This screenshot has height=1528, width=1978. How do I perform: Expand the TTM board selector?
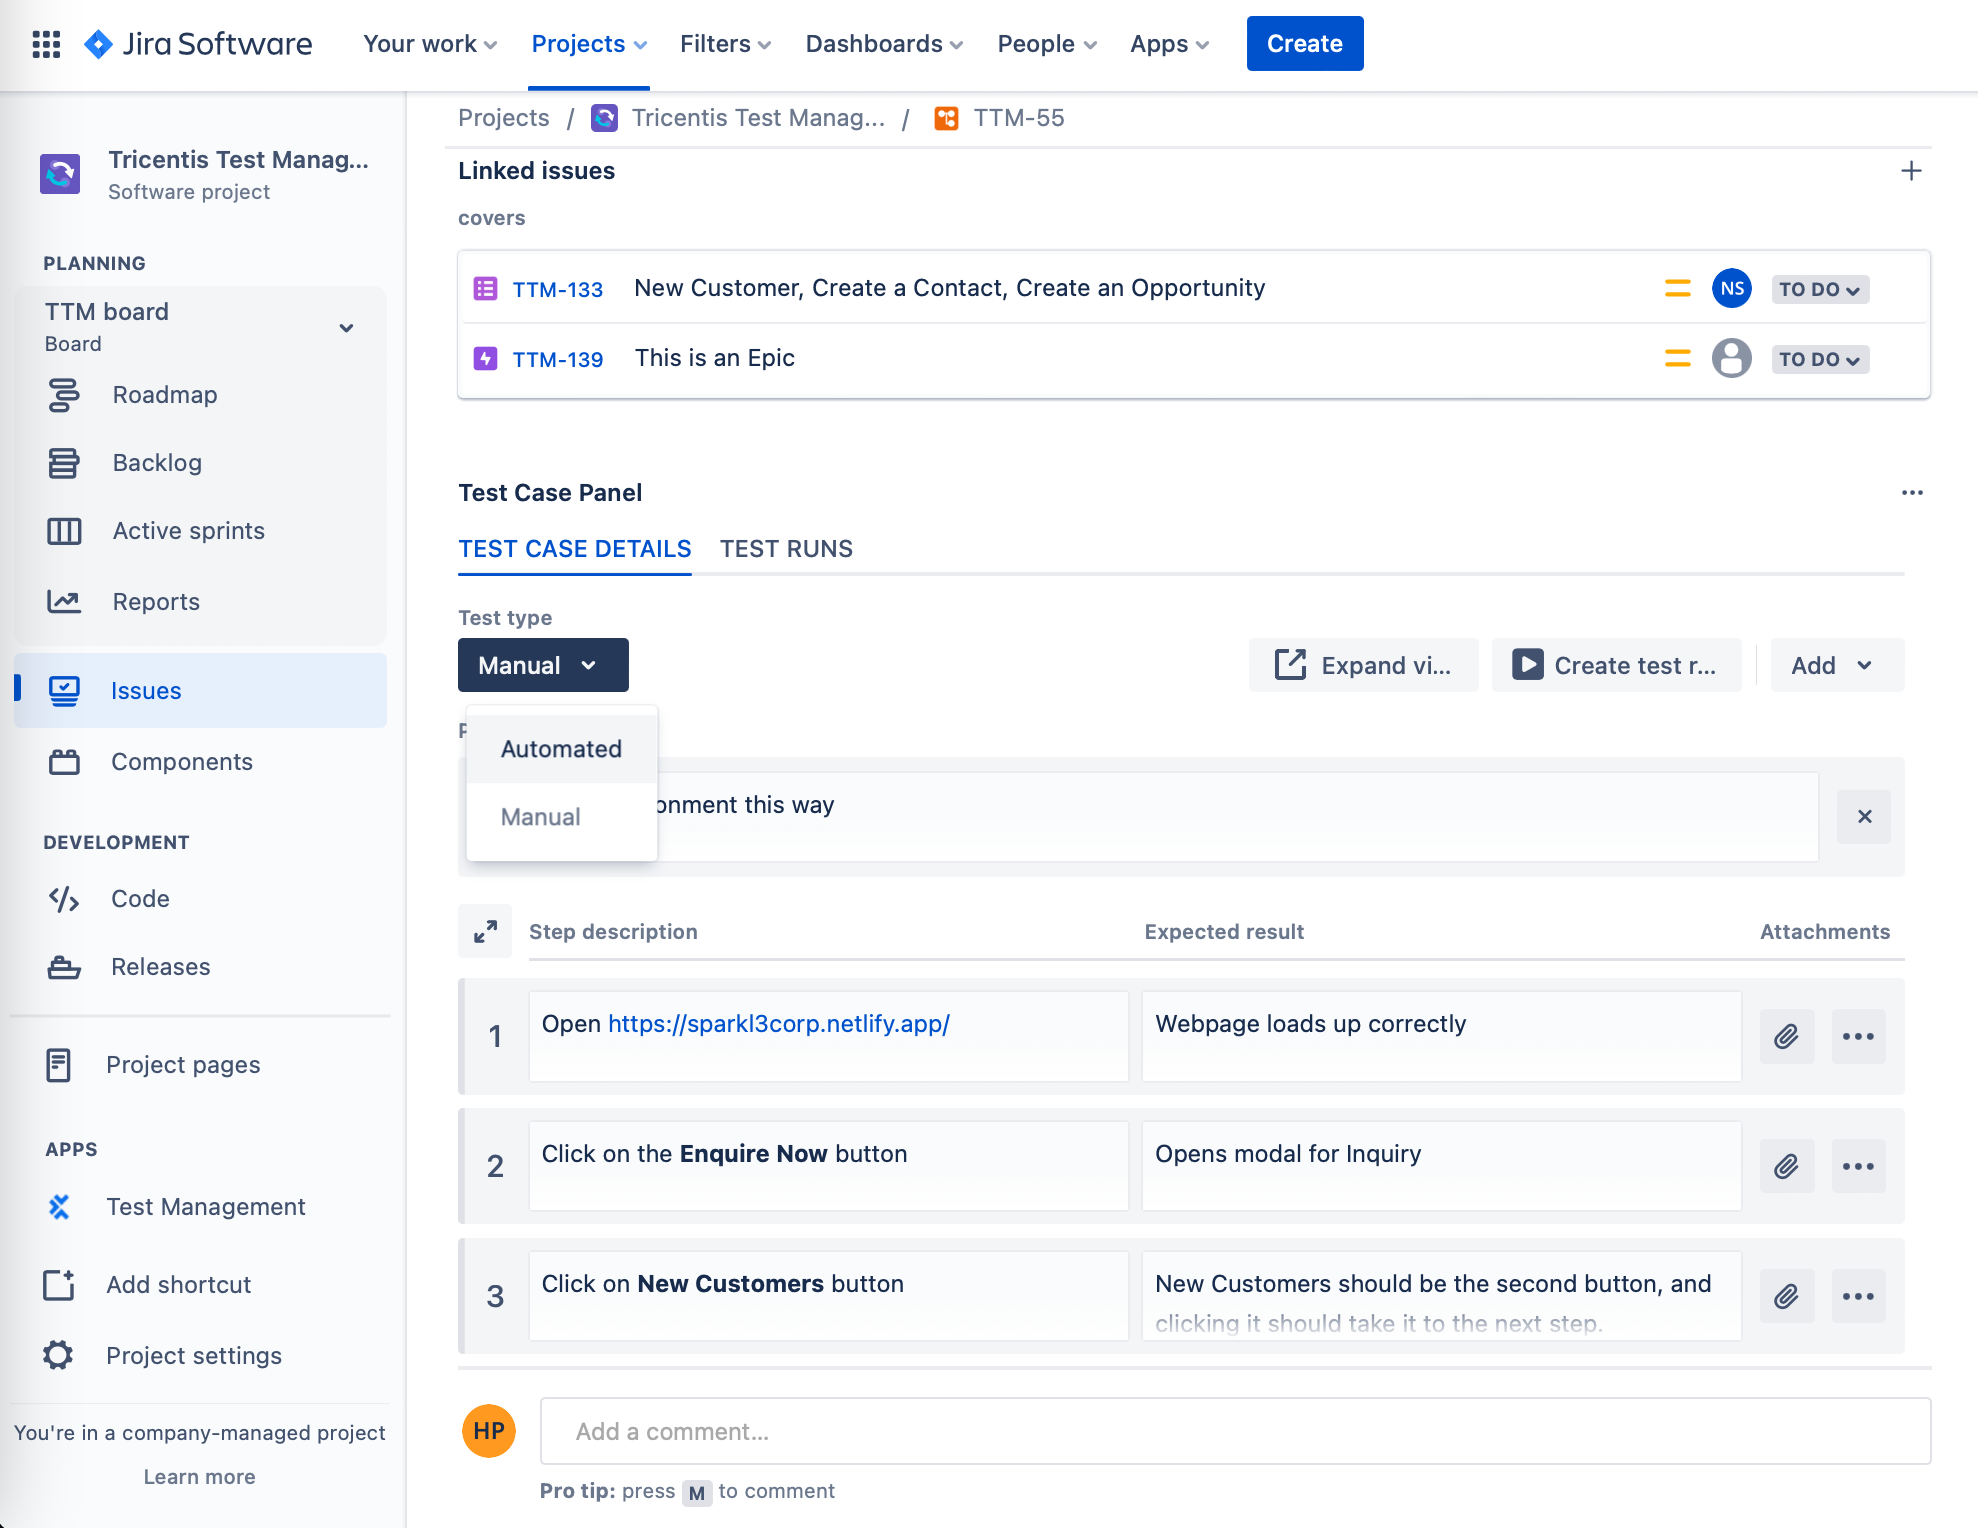click(346, 328)
